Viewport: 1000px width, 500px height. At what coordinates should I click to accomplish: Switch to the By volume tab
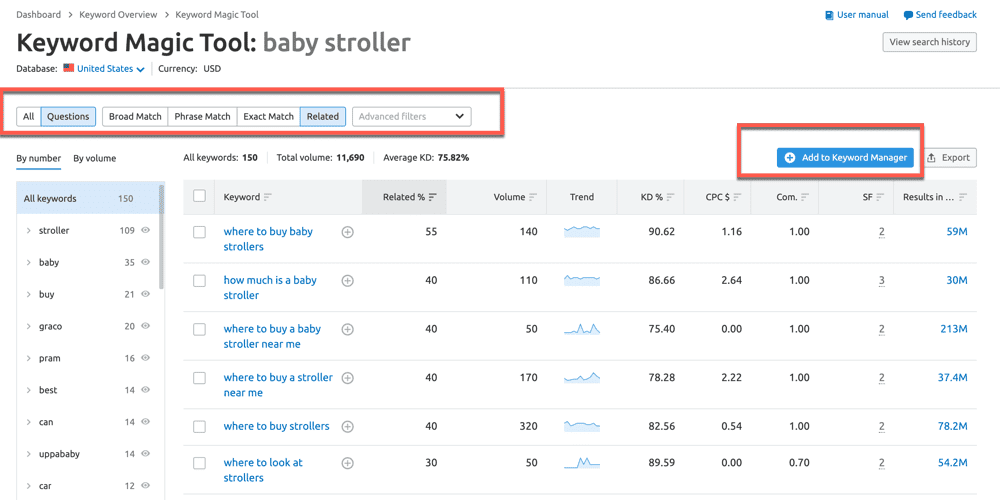click(94, 158)
